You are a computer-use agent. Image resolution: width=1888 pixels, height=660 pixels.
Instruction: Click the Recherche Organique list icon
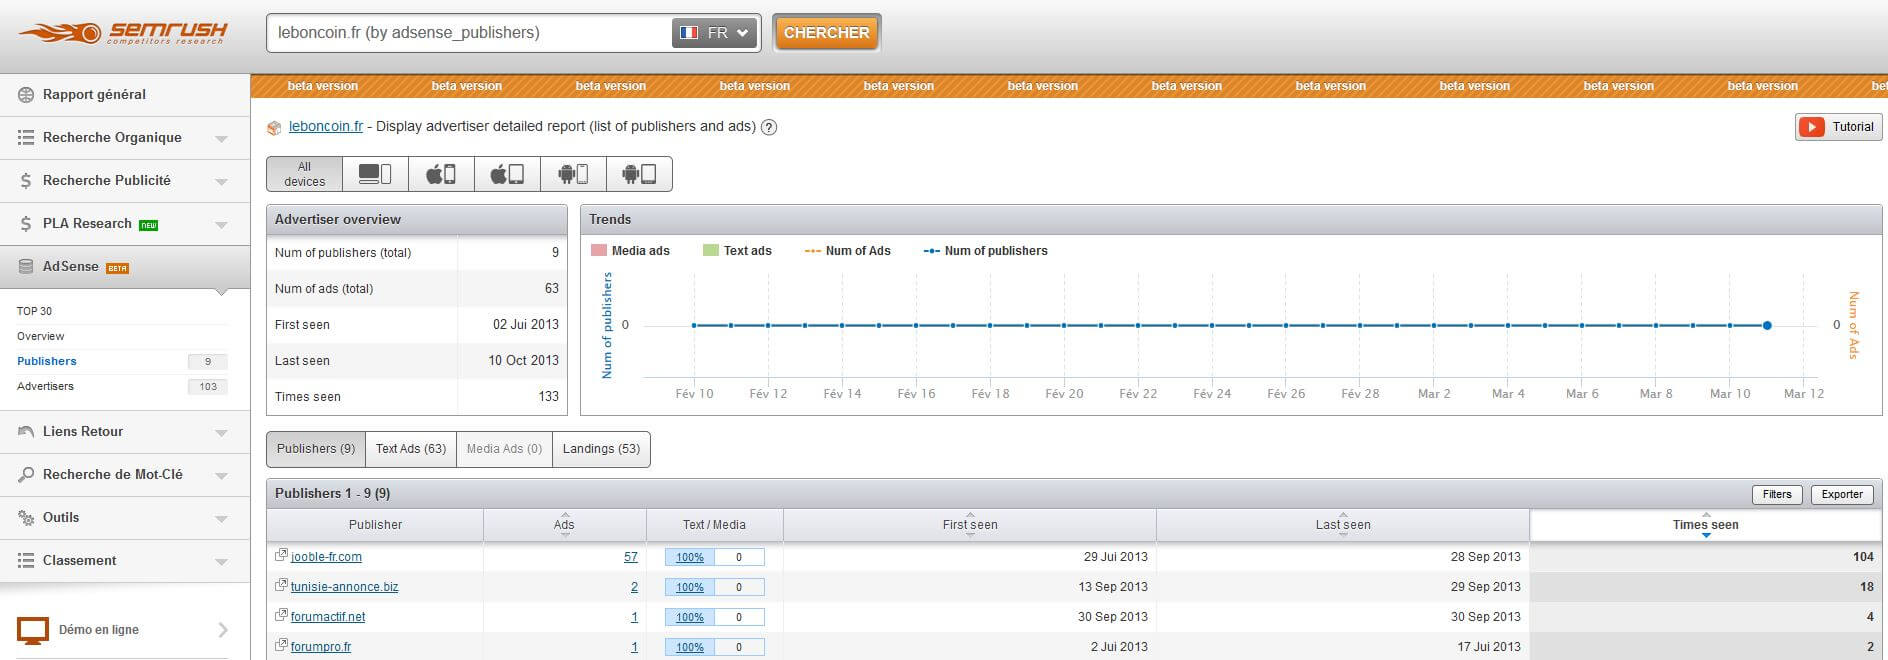26,138
